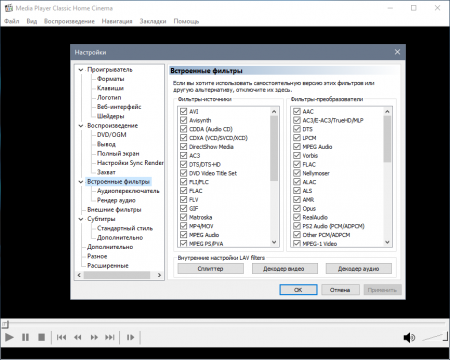Screen dimensions: 450x360
Task: Toggle the Matroska source filter checkbox
Action: [x=183, y=217]
